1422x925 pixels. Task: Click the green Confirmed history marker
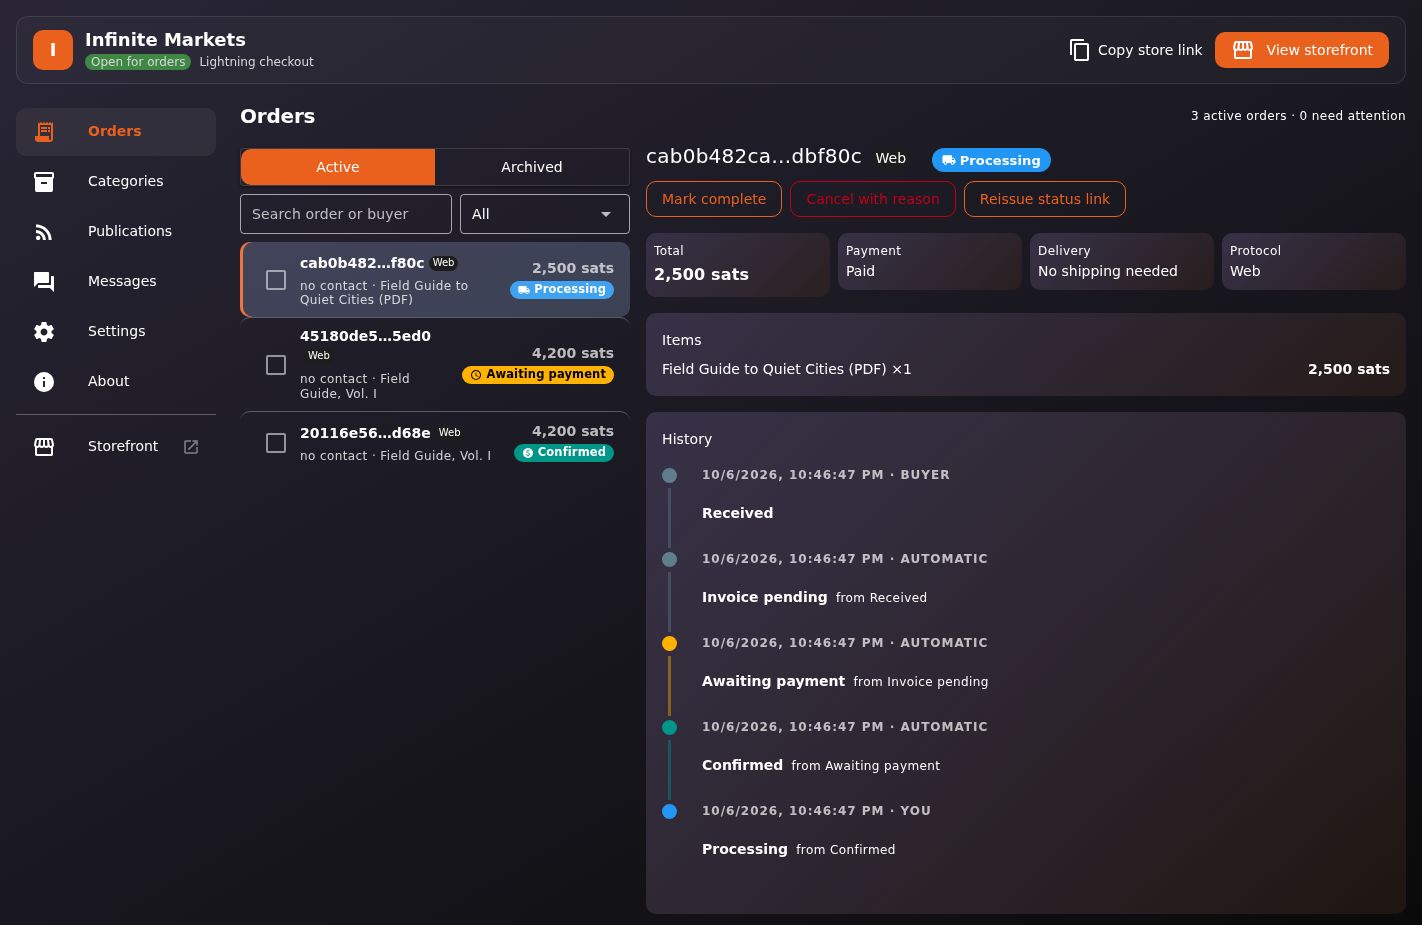pos(670,727)
